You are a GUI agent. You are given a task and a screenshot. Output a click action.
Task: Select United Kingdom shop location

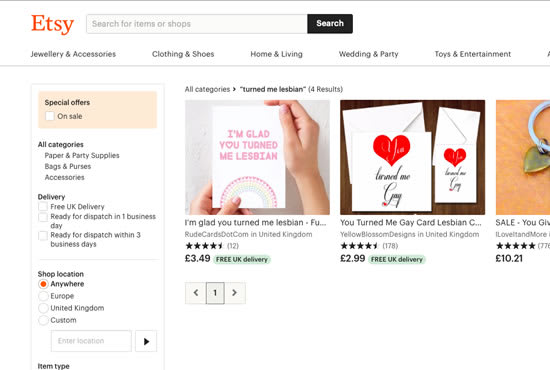coord(43,308)
